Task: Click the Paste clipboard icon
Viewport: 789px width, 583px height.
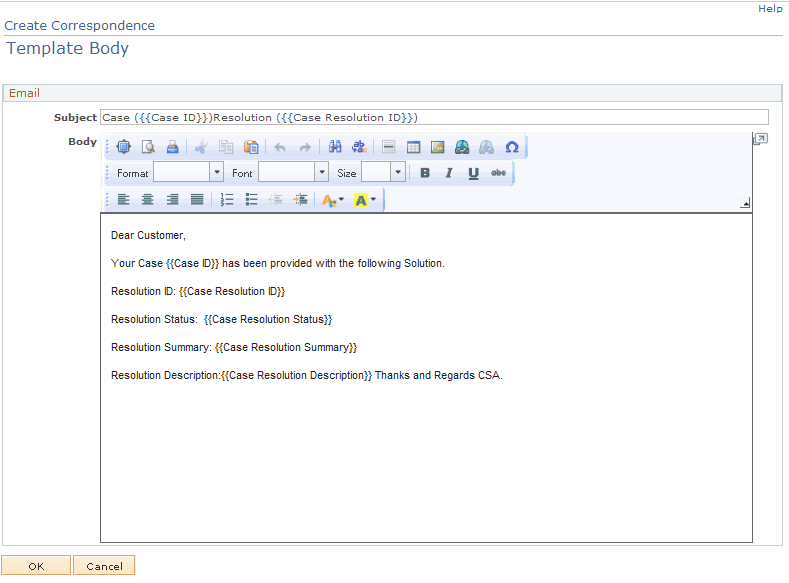Action: pos(251,147)
